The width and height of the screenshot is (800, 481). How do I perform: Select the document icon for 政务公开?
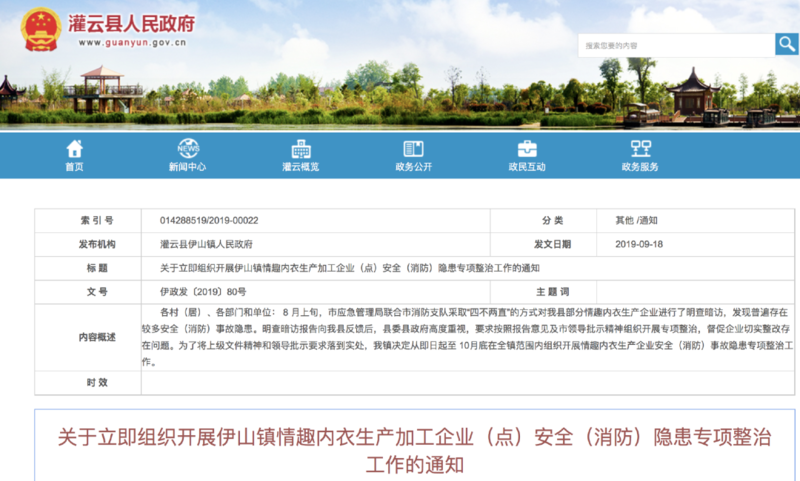(413, 149)
